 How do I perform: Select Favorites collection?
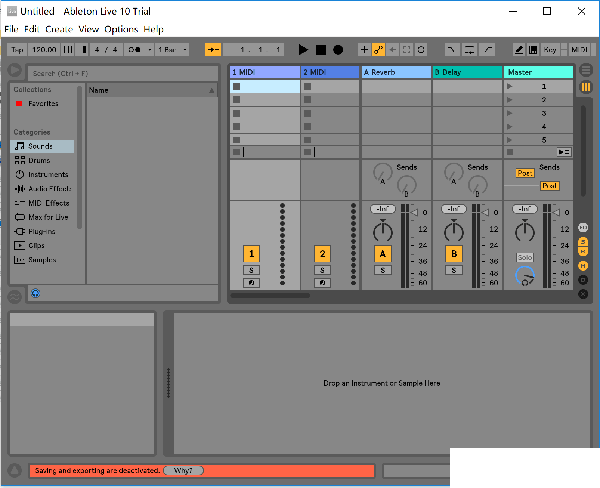tap(43, 103)
